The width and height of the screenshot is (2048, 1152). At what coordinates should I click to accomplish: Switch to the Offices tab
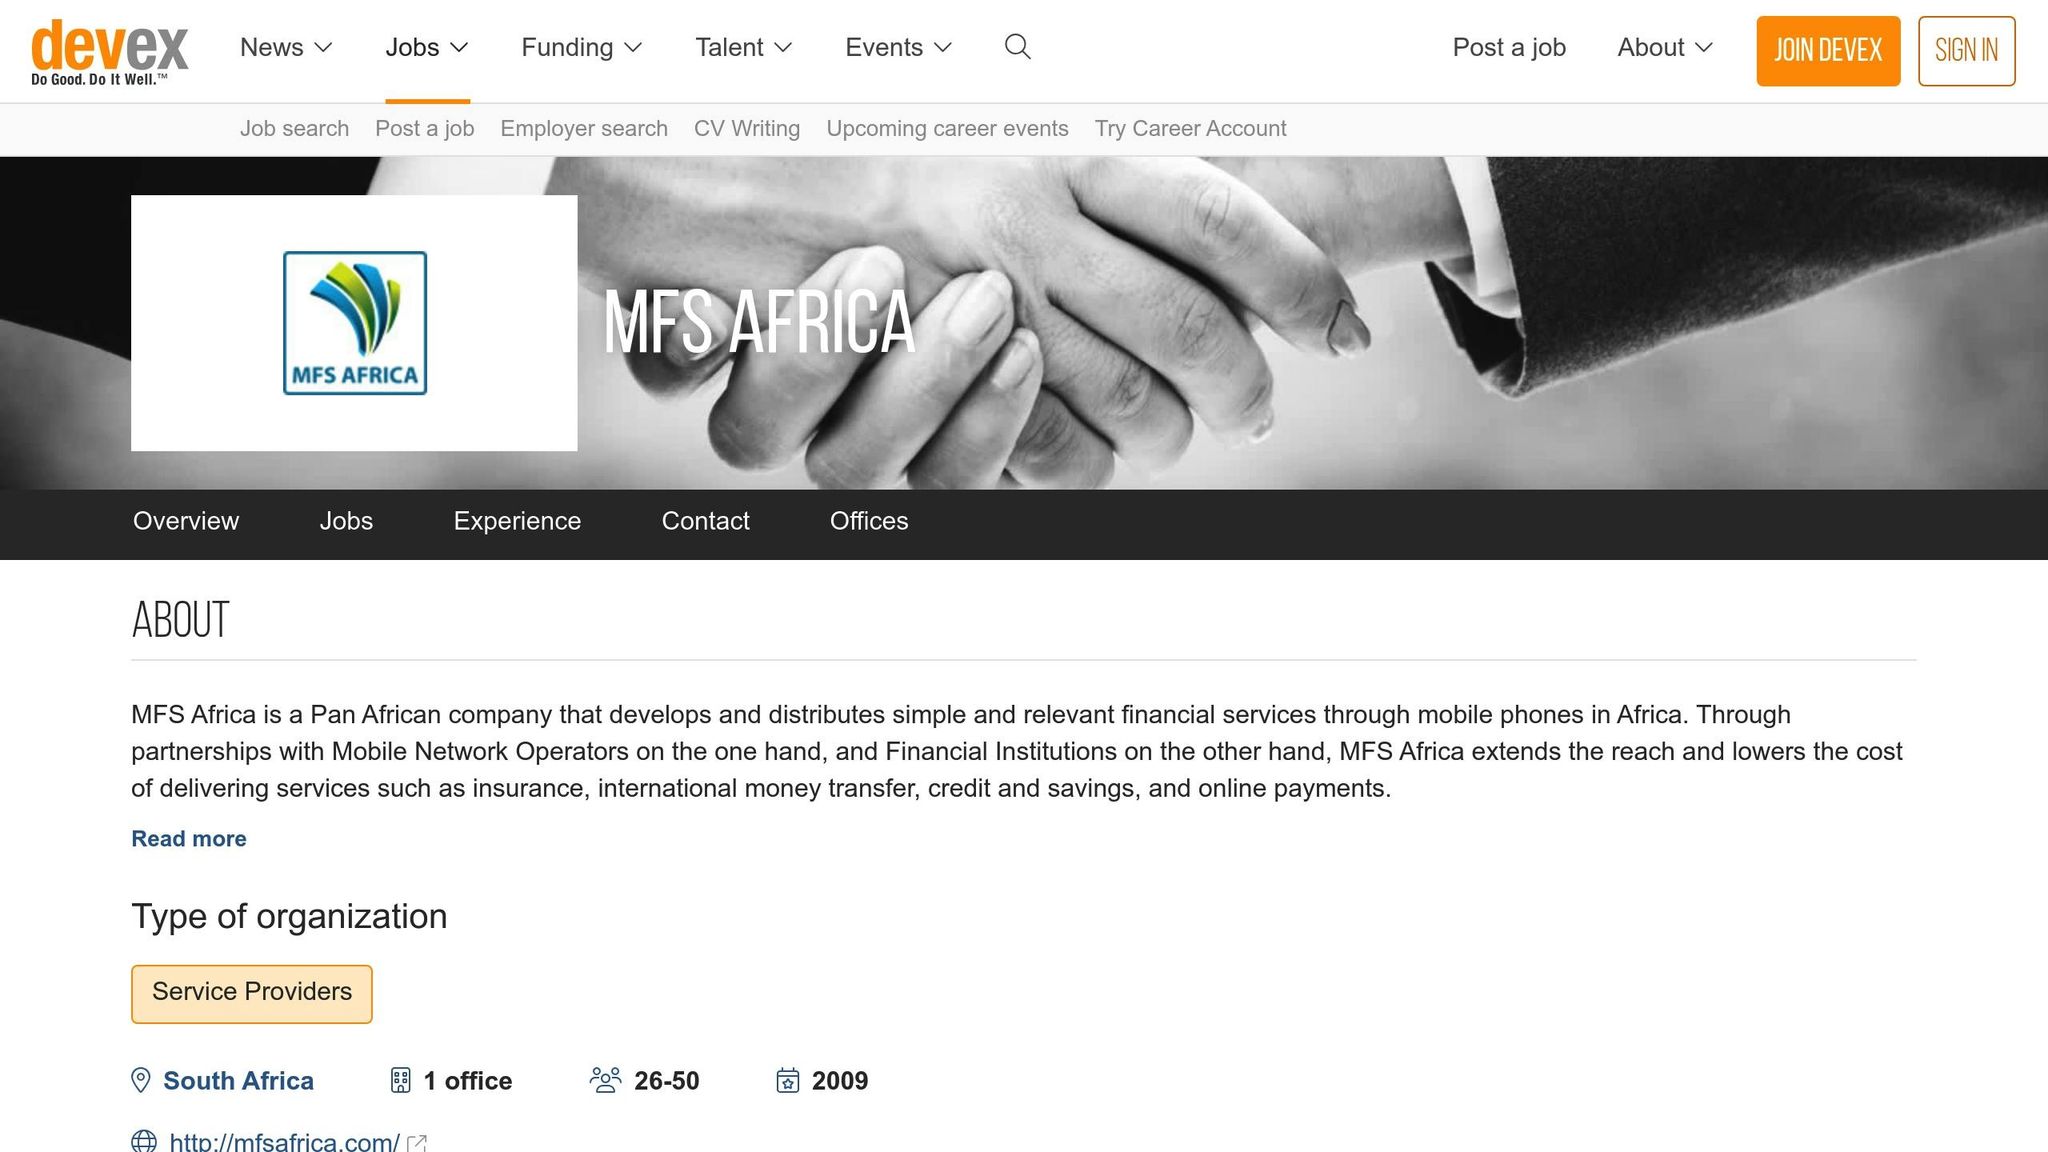click(869, 521)
